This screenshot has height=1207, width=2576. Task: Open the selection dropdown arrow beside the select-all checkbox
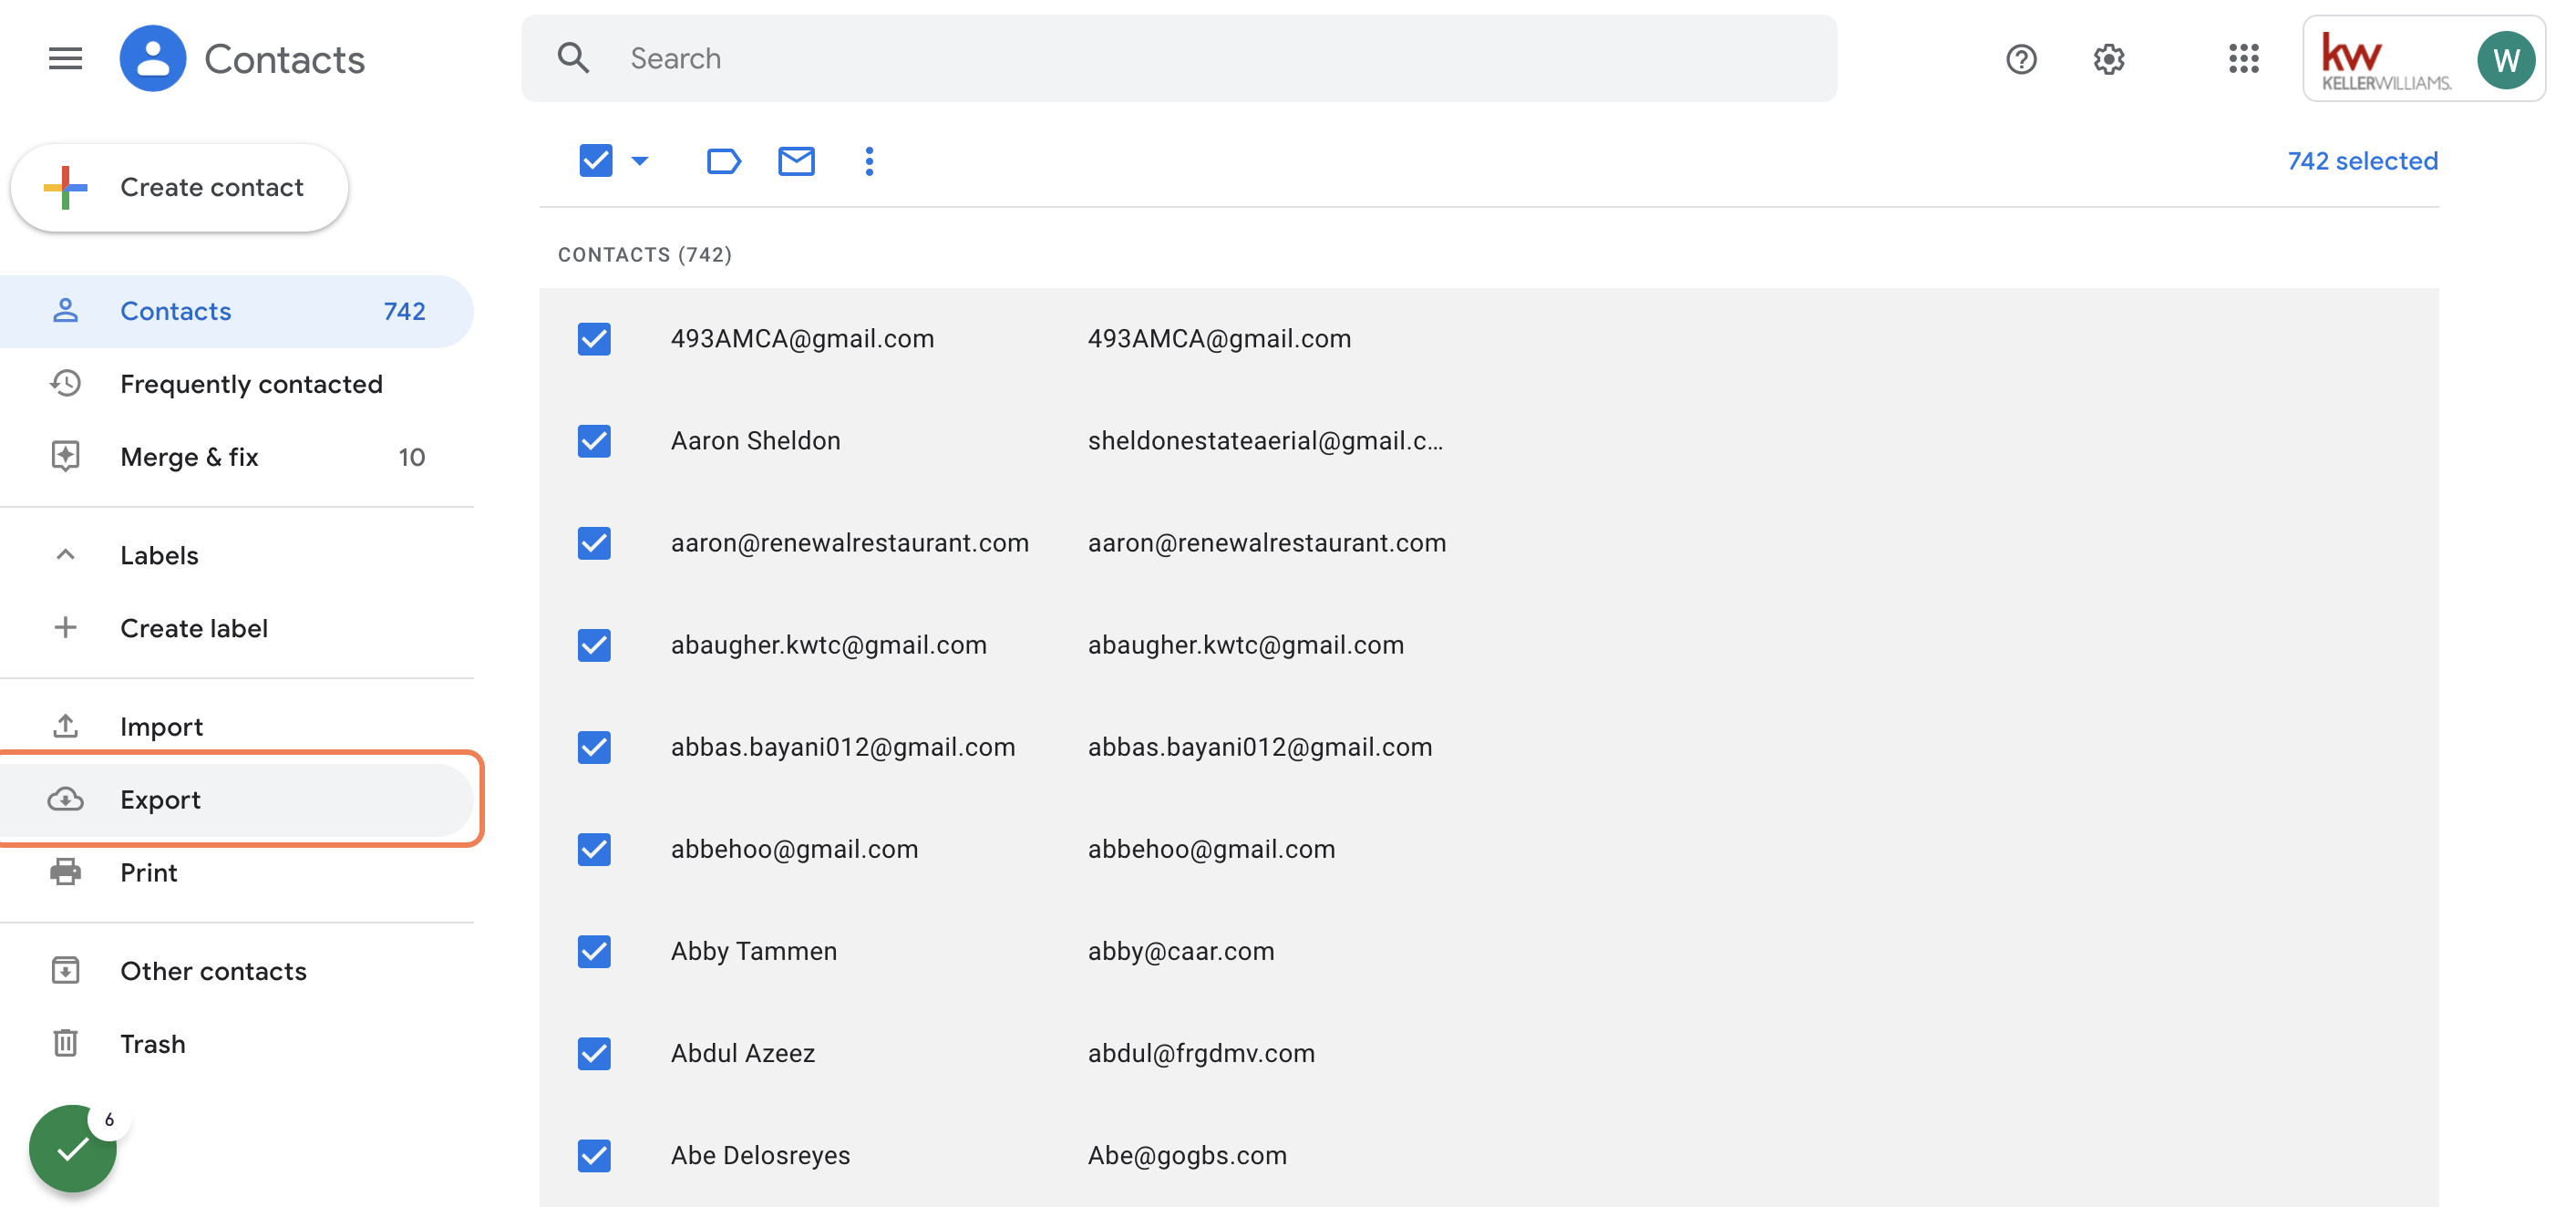[x=640, y=161]
